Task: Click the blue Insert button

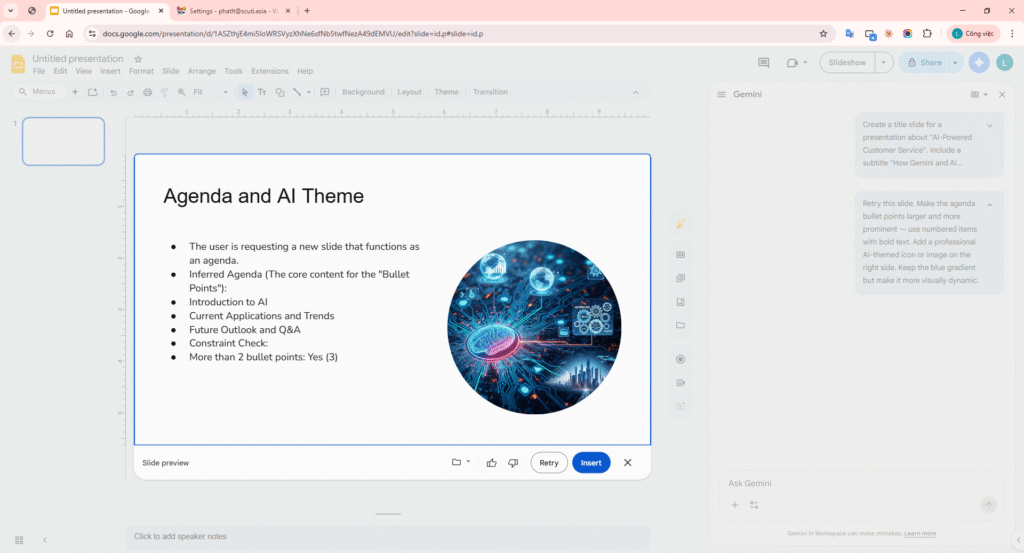Action: (x=591, y=463)
